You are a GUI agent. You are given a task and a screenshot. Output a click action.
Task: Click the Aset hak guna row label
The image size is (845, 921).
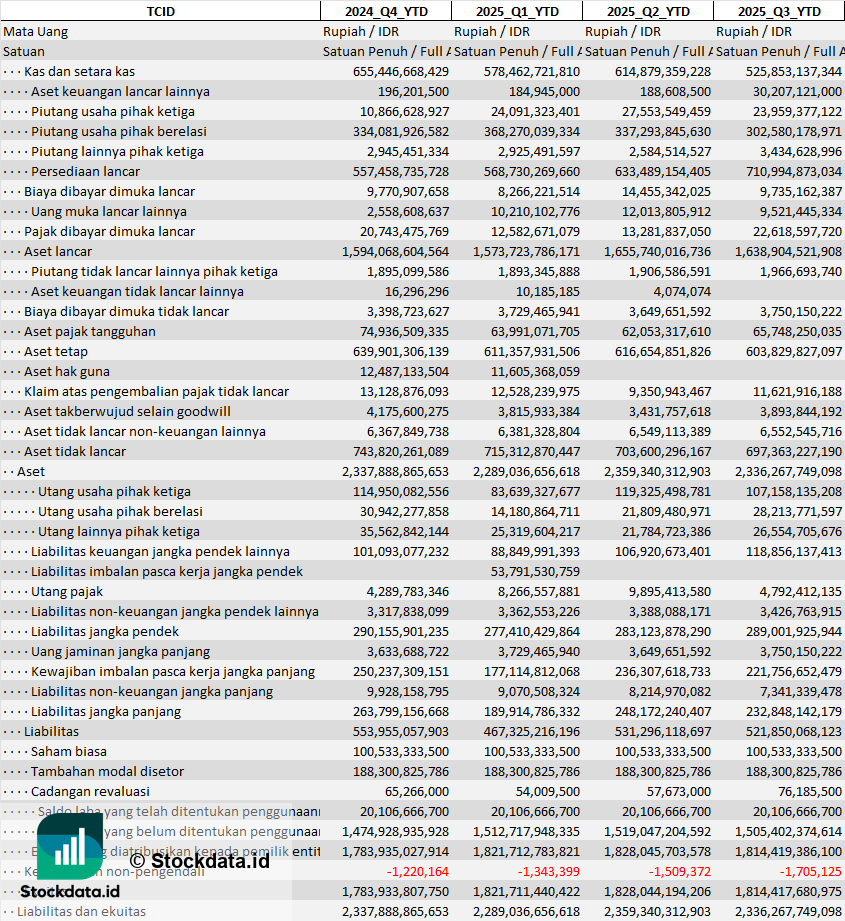[67, 371]
